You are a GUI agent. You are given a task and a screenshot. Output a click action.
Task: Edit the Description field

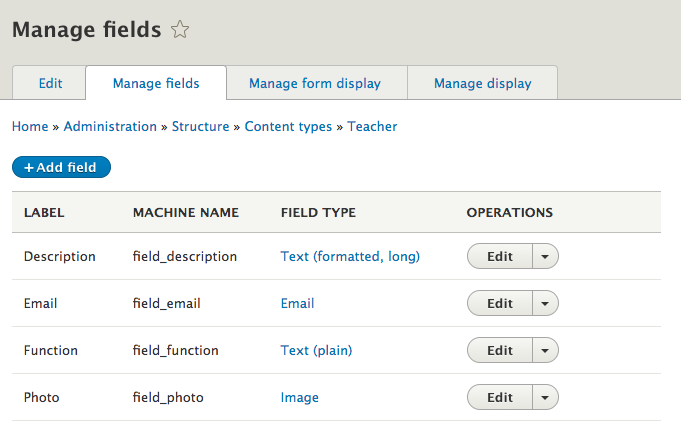click(500, 257)
